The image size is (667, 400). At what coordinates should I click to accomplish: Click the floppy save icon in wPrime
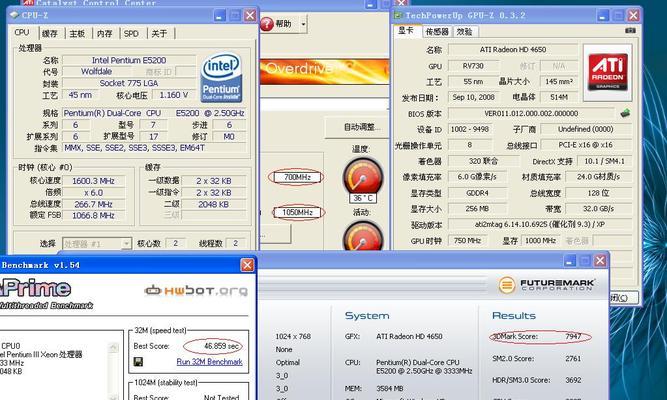point(138,362)
